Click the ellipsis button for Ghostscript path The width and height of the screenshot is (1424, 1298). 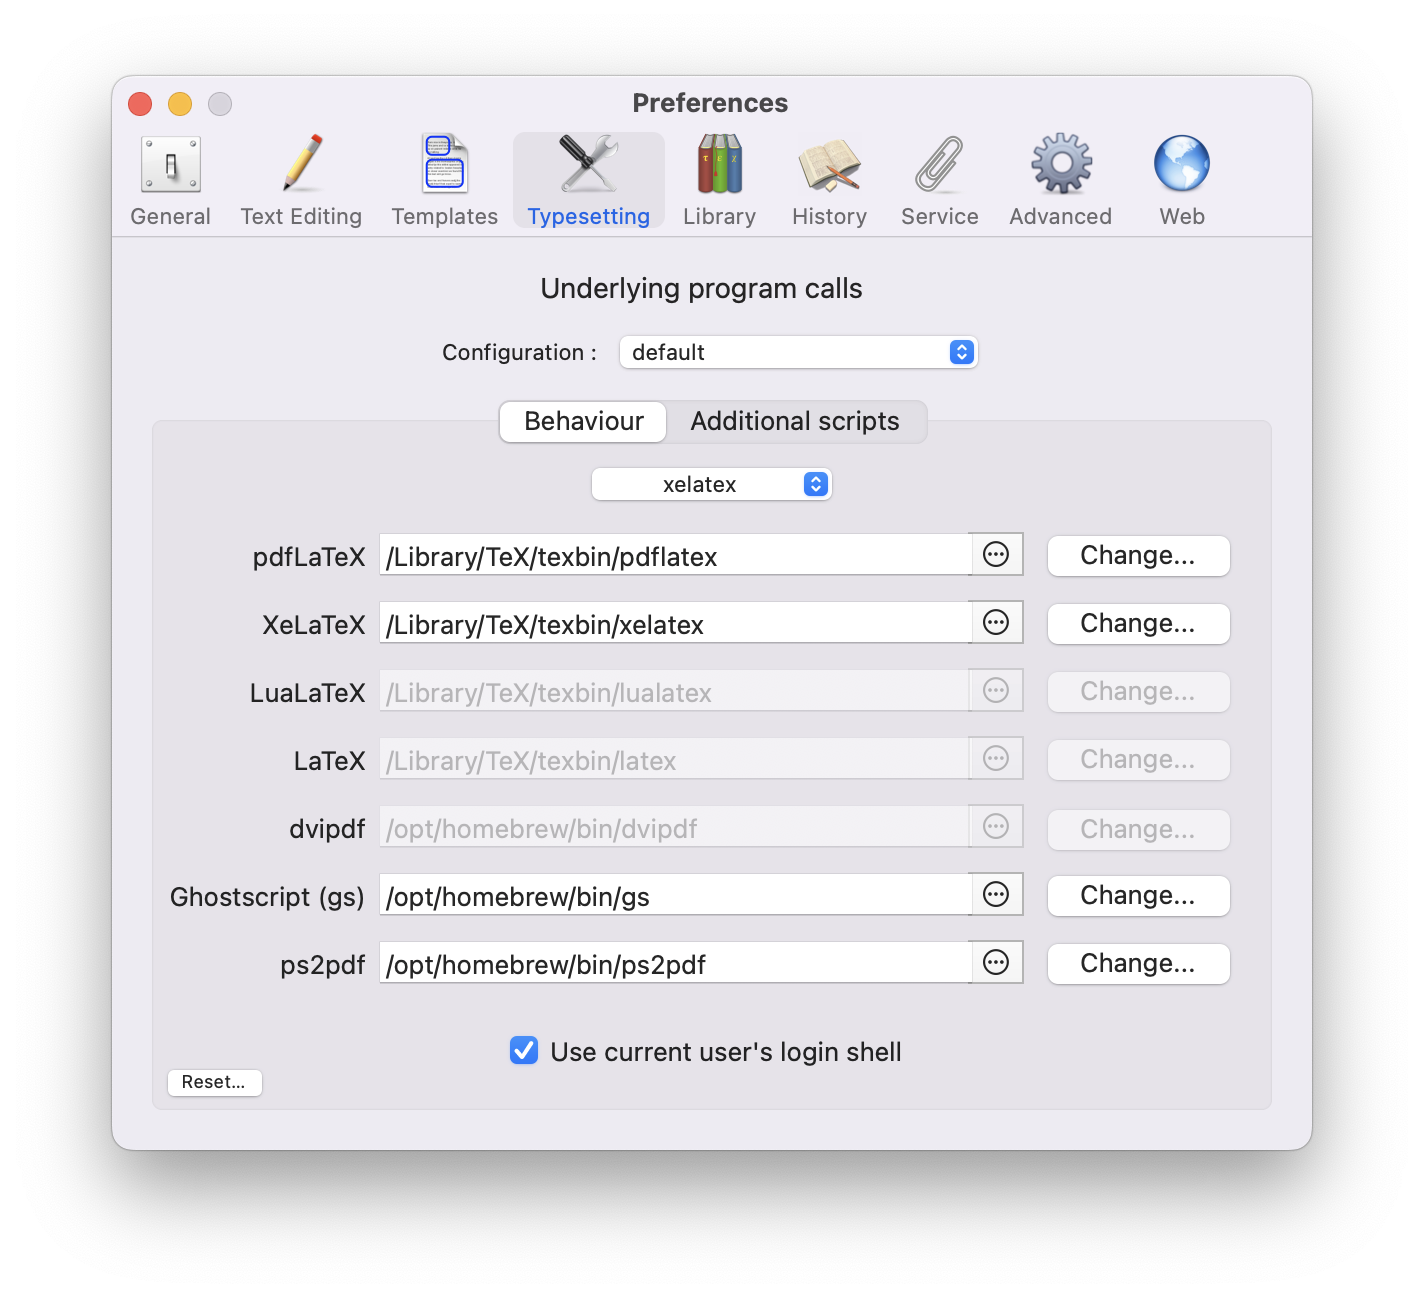tap(996, 895)
